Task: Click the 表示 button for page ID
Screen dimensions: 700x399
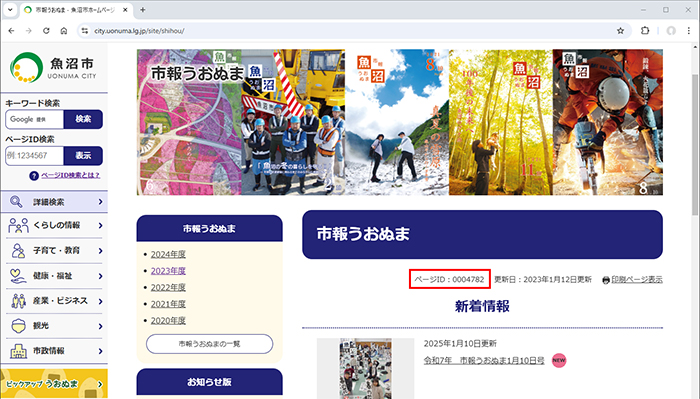Action: pos(83,155)
